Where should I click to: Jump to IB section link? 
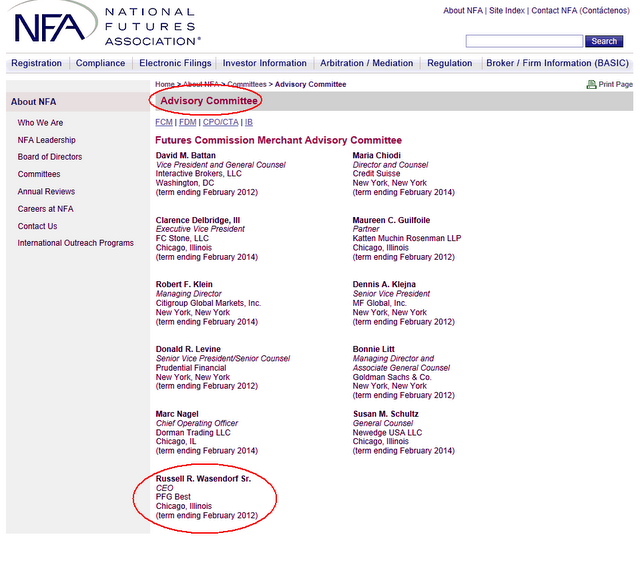(249, 122)
